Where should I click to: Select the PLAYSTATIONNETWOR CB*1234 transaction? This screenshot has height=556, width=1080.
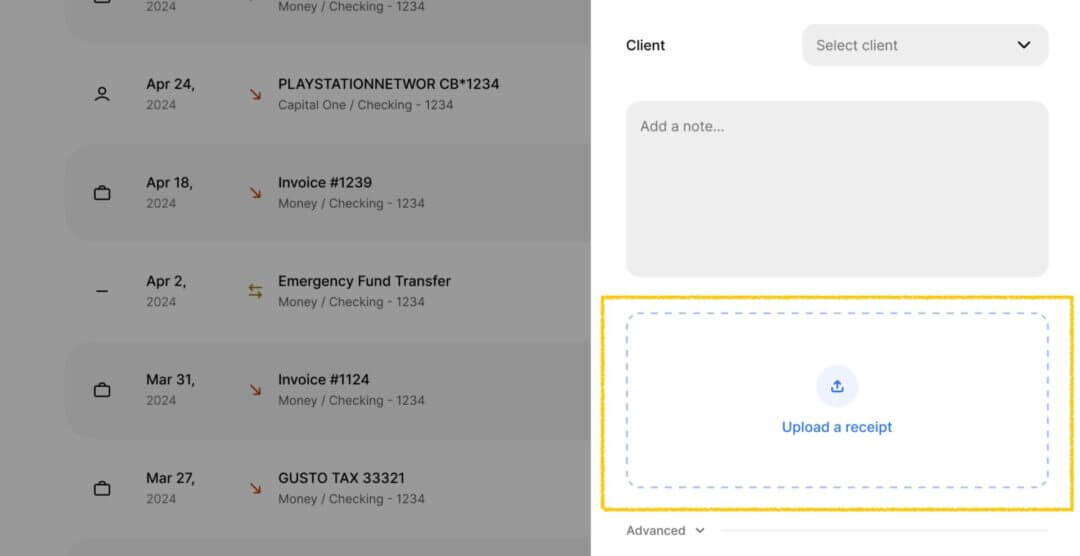click(328, 94)
